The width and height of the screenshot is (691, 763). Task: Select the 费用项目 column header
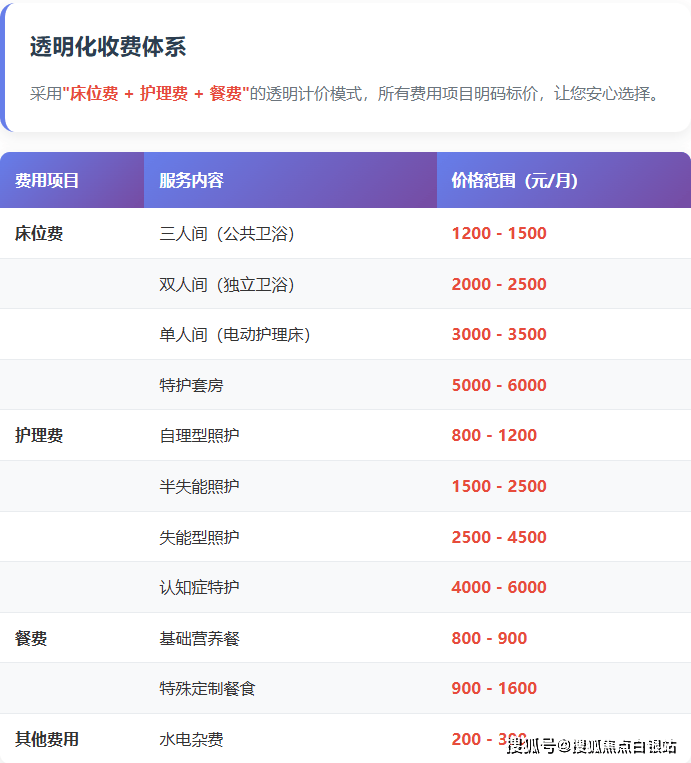(47, 181)
